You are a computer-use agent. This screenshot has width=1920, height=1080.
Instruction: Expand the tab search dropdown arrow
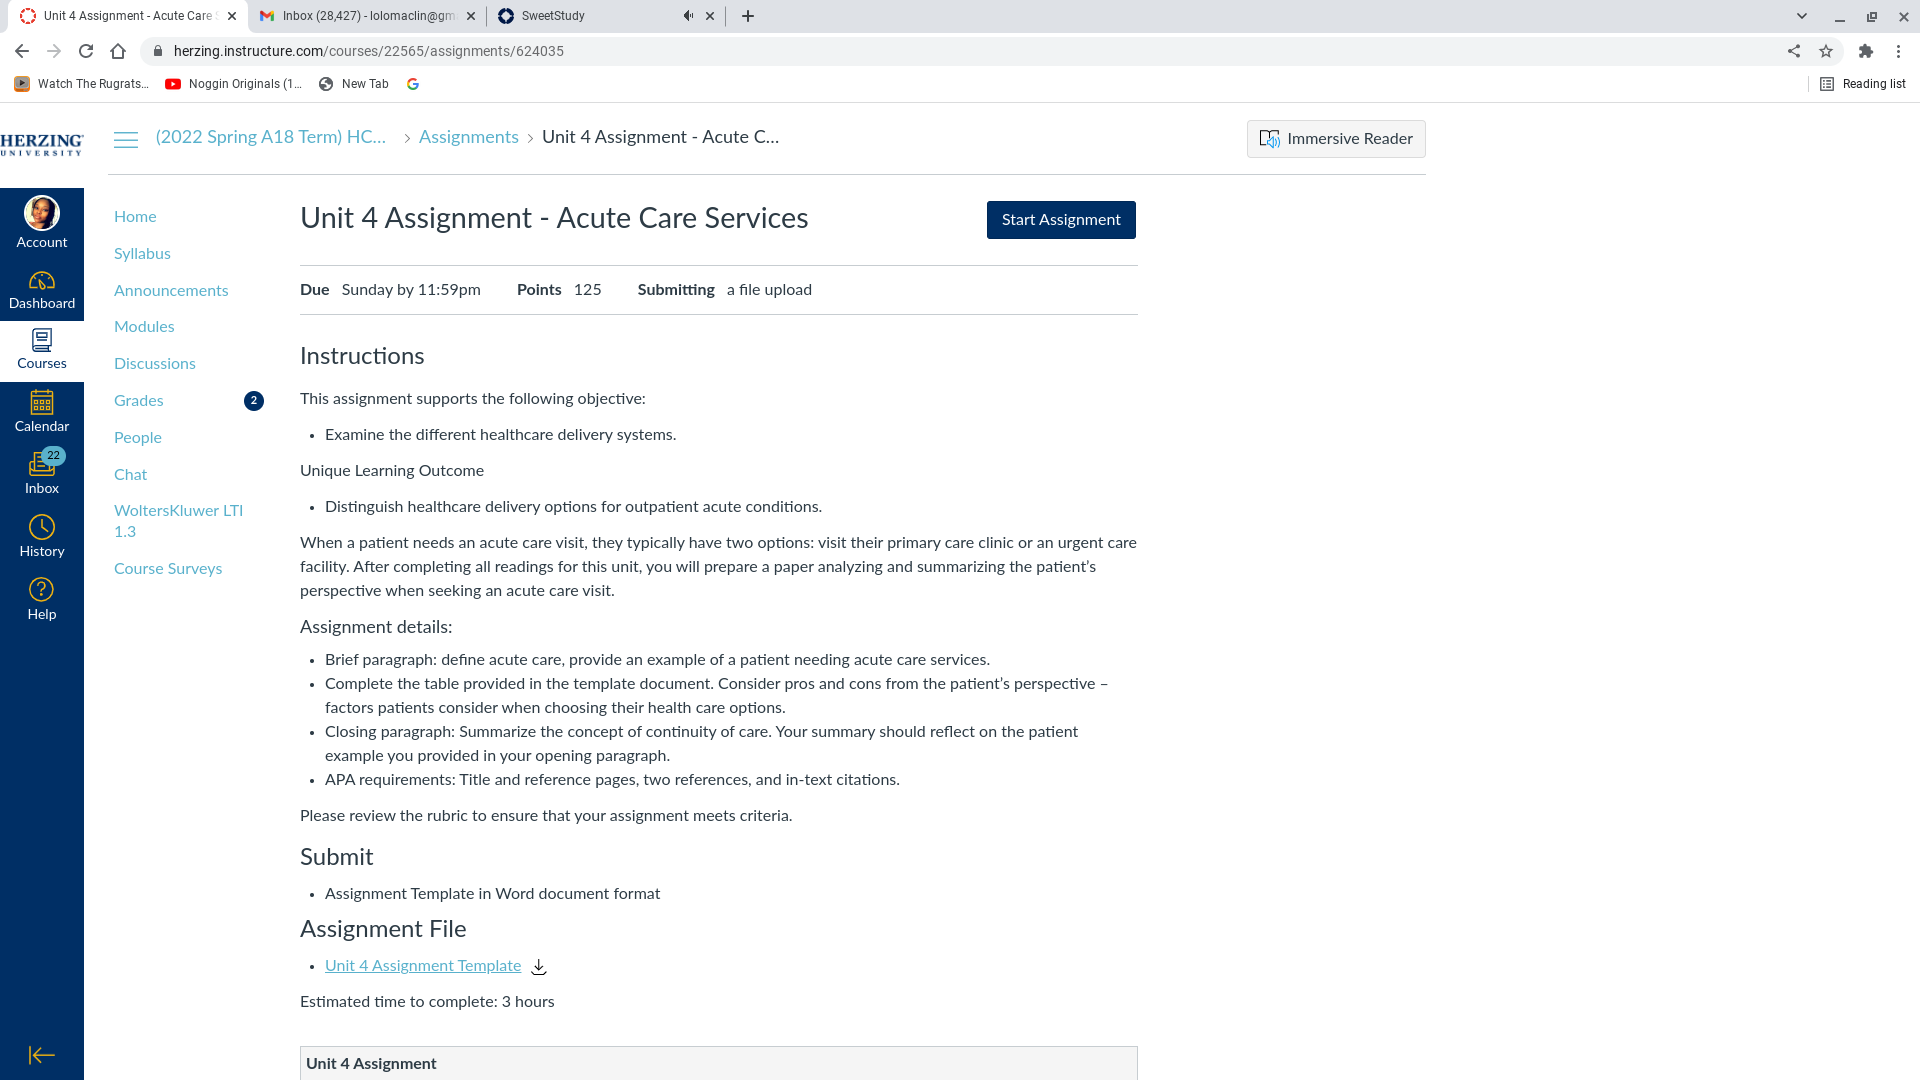(1802, 16)
